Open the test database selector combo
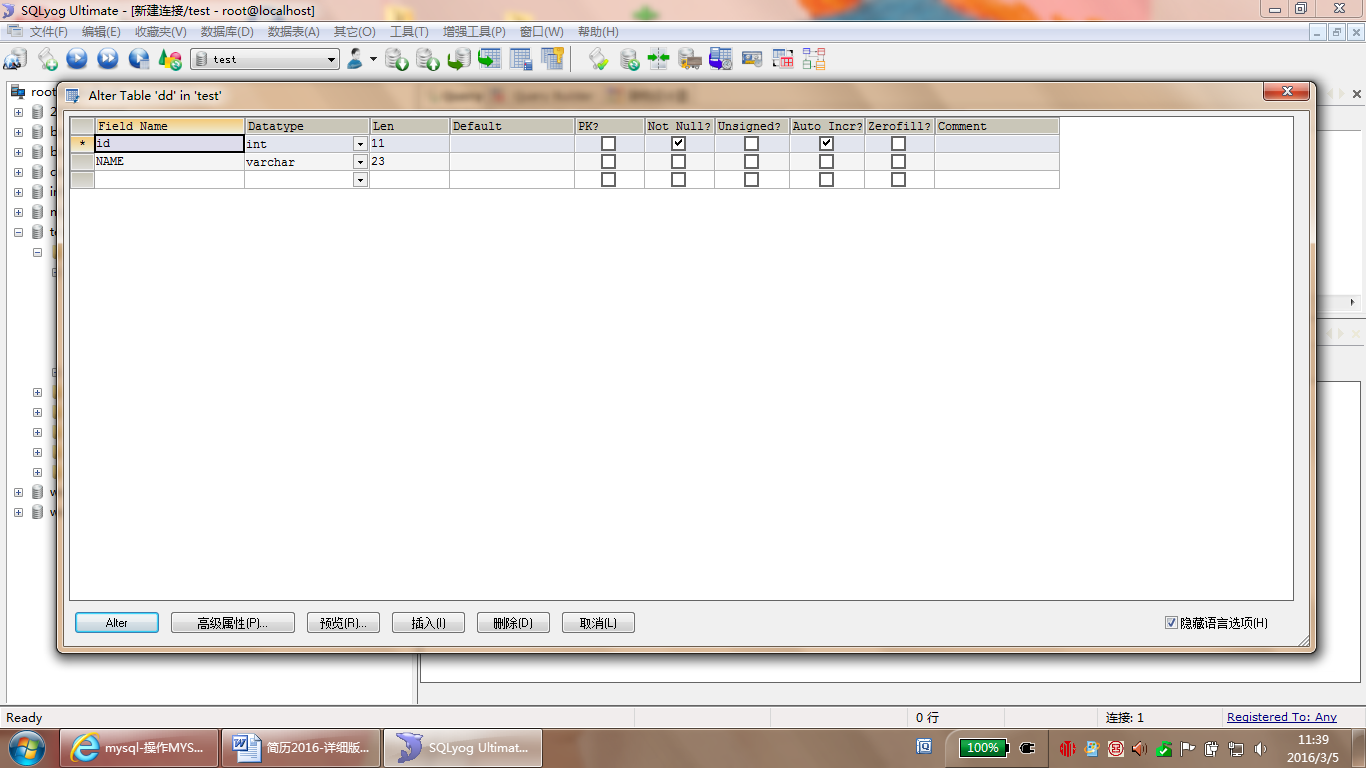 pyautogui.click(x=265, y=59)
